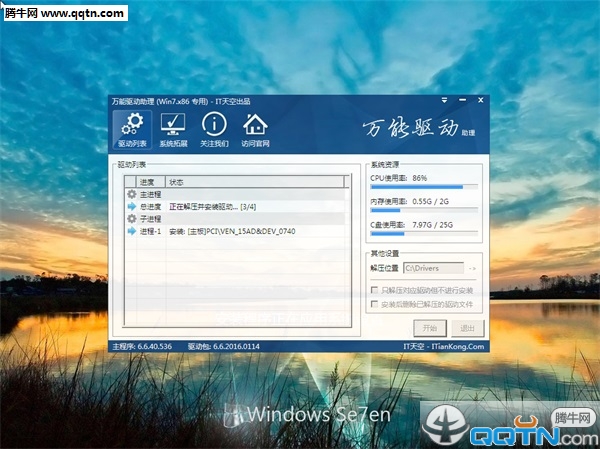Click the arrow icon beside 进程-1

click(132, 231)
